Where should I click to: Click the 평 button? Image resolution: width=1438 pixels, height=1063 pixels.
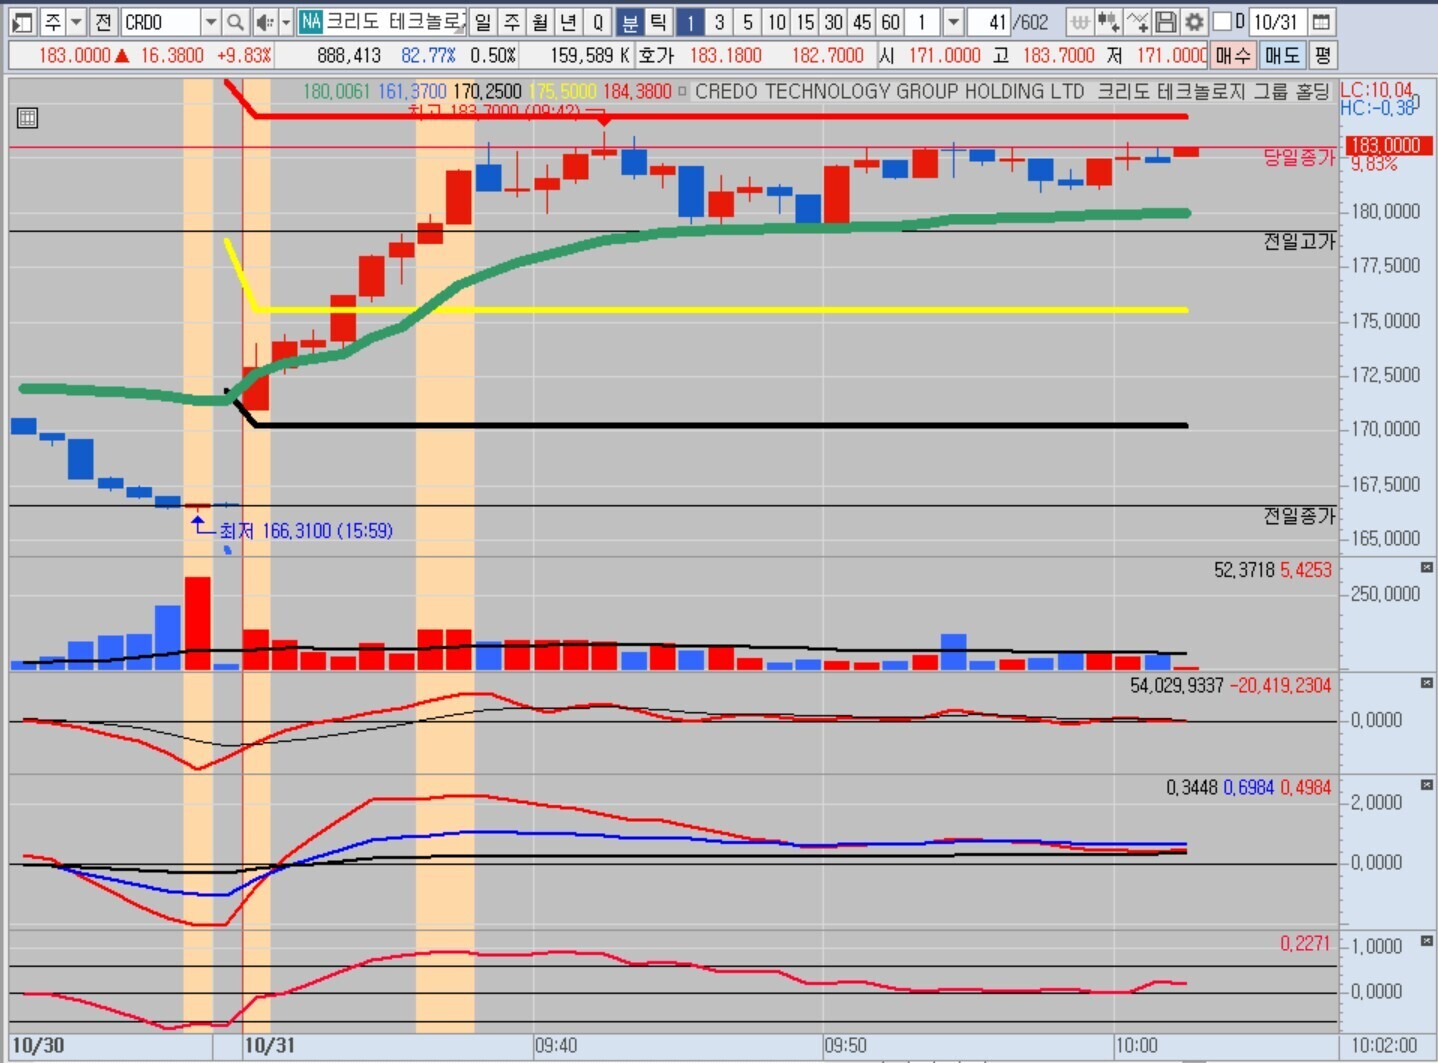click(x=1322, y=55)
